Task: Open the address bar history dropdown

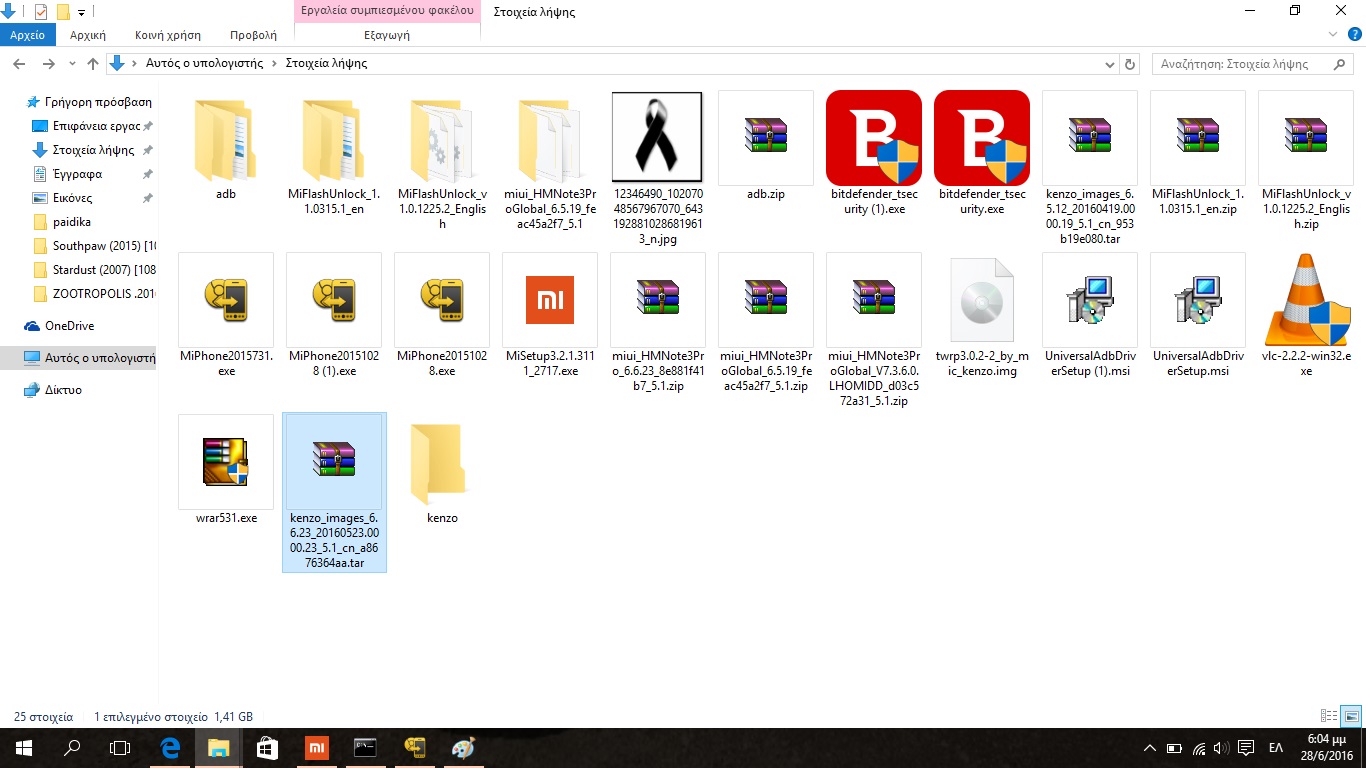Action: tap(1109, 64)
